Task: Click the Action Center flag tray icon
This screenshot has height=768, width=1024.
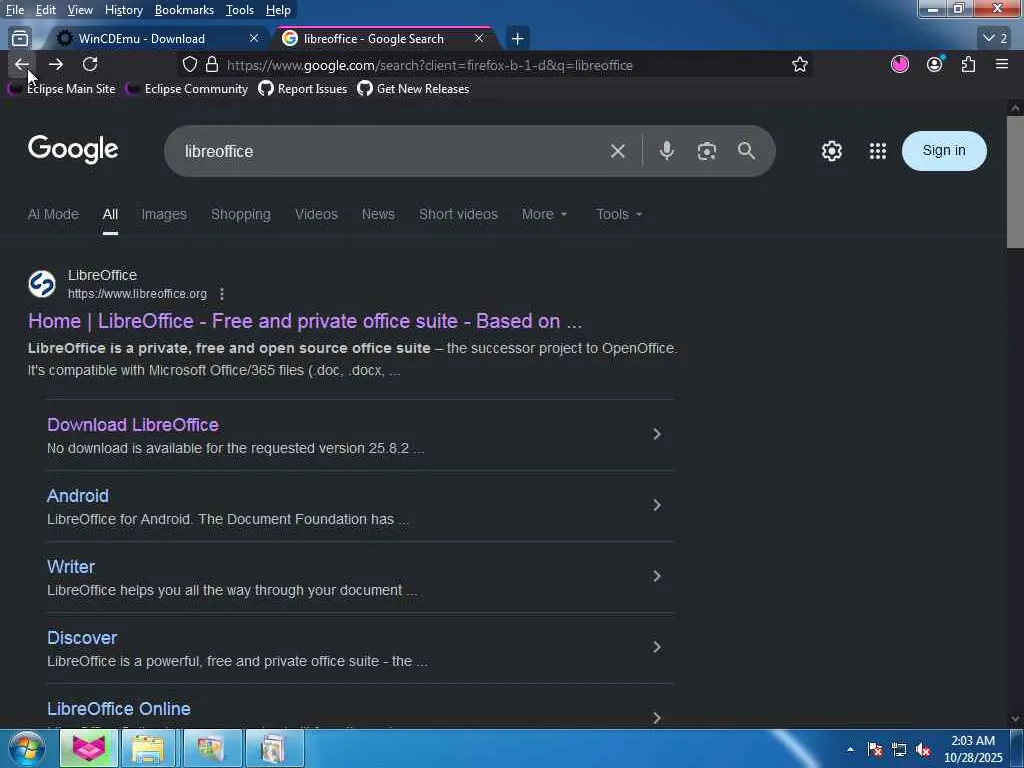Action: point(874,749)
